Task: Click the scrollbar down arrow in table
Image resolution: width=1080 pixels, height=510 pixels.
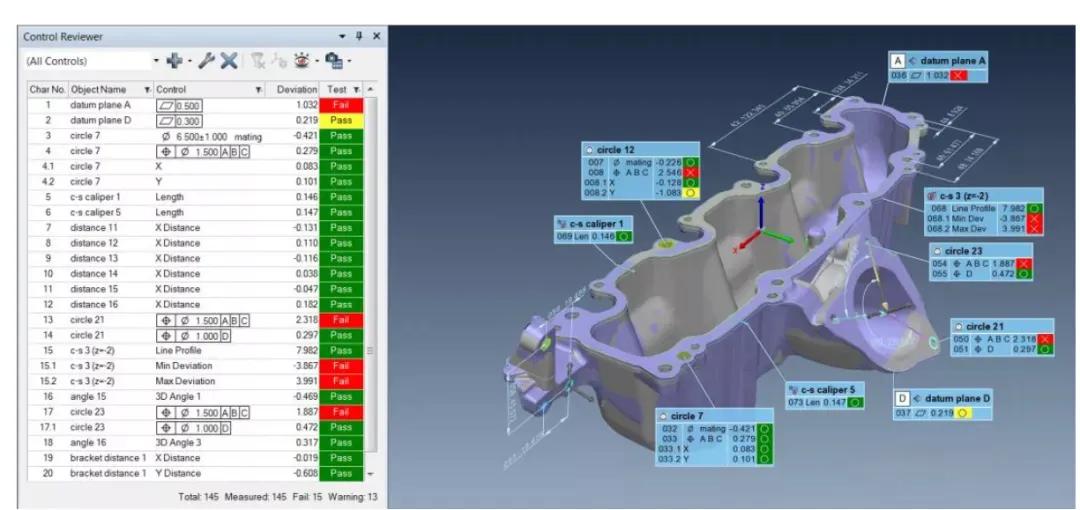Action: tap(371, 474)
